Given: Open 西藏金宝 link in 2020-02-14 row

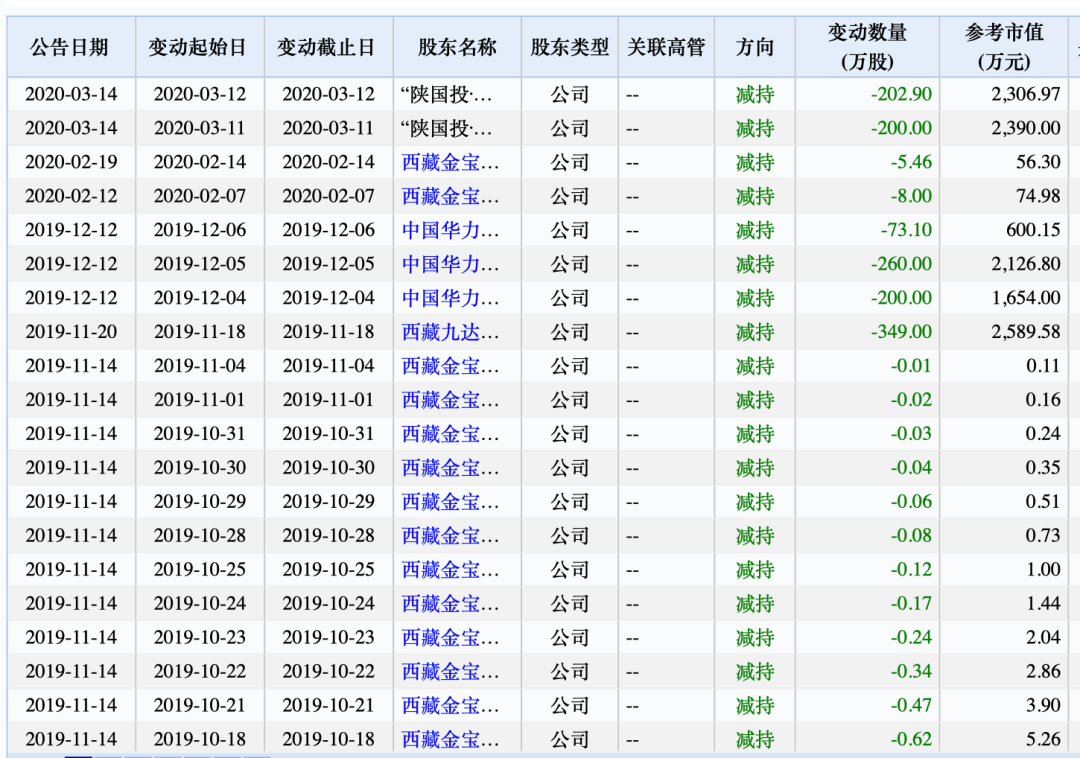Looking at the screenshot, I should pos(450,162).
